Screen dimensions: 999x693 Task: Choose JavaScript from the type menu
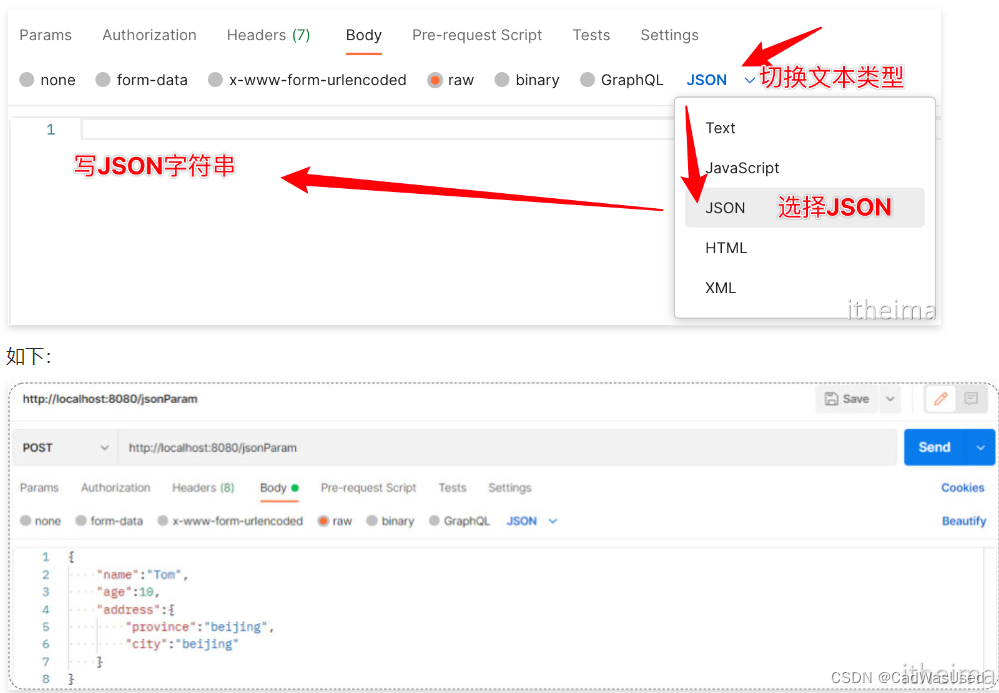click(805, 168)
